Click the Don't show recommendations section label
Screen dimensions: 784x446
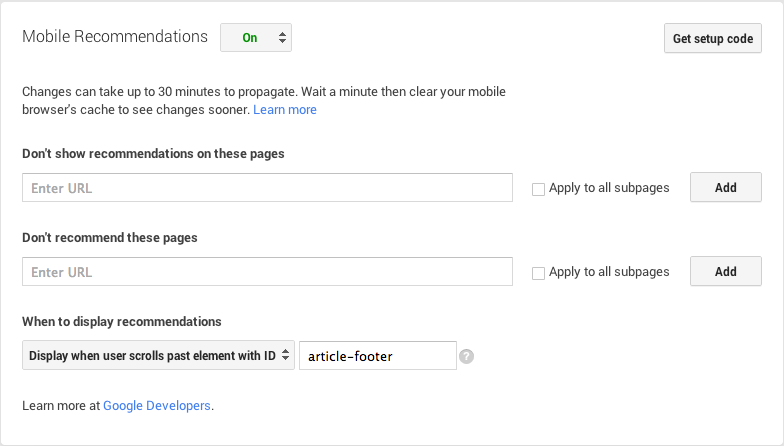[153, 154]
